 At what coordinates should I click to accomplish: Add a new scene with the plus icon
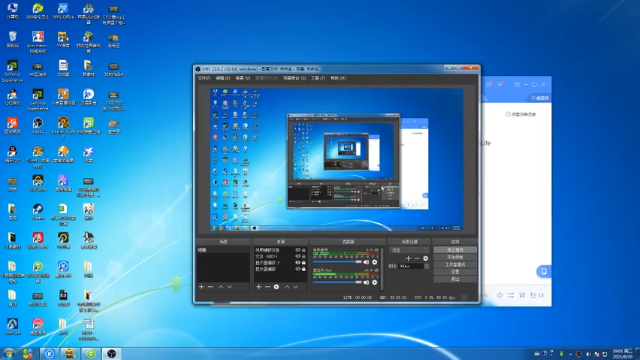click(201, 287)
